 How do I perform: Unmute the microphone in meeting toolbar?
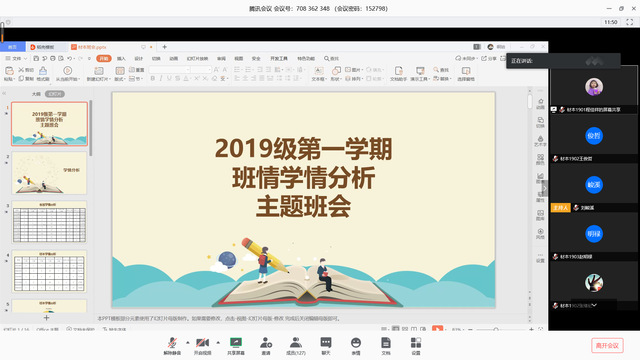tap(172, 345)
